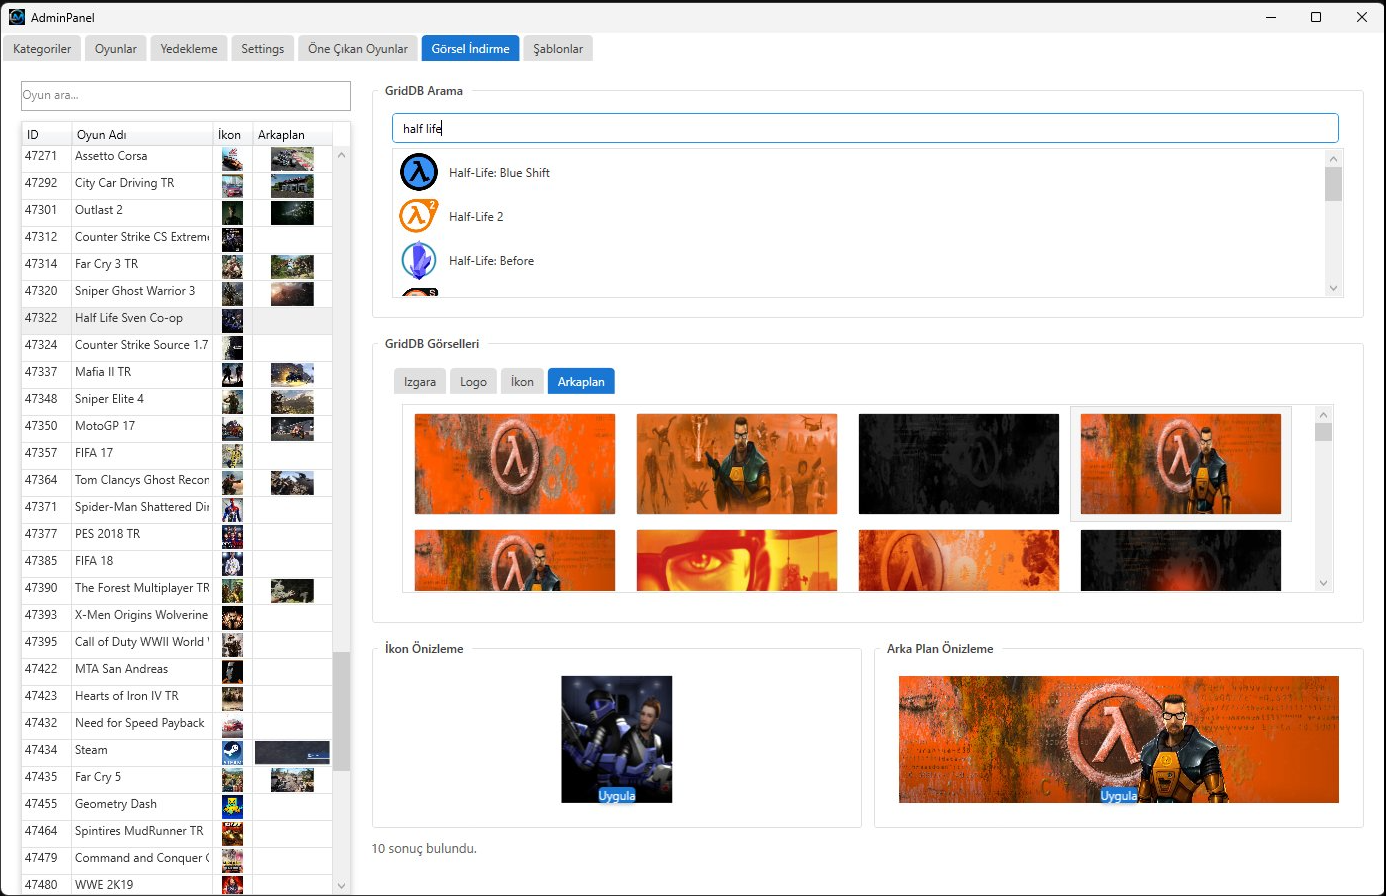Click the Geometry Dash icon in list
Viewport: 1386px width, 896px height.
coord(232,805)
